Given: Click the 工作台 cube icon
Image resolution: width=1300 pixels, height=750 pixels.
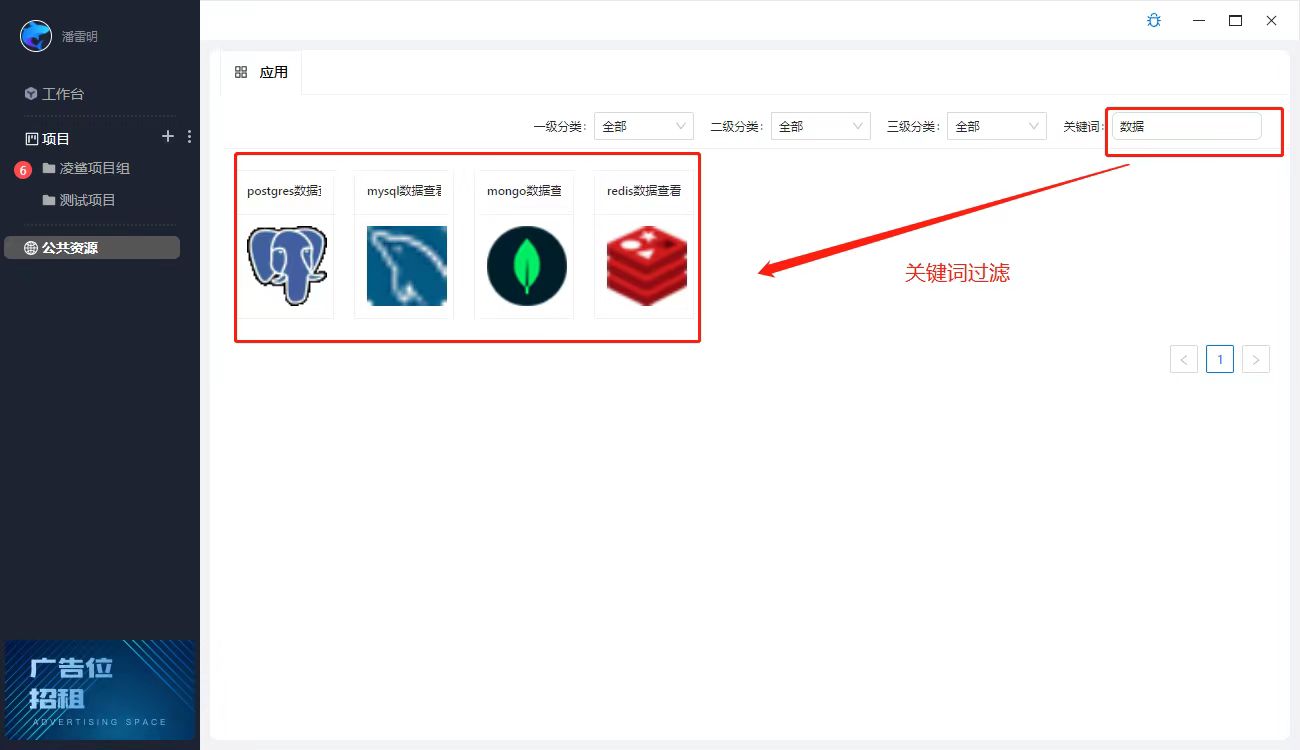Looking at the screenshot, I should pyautogui.click(x=31, y=94).
